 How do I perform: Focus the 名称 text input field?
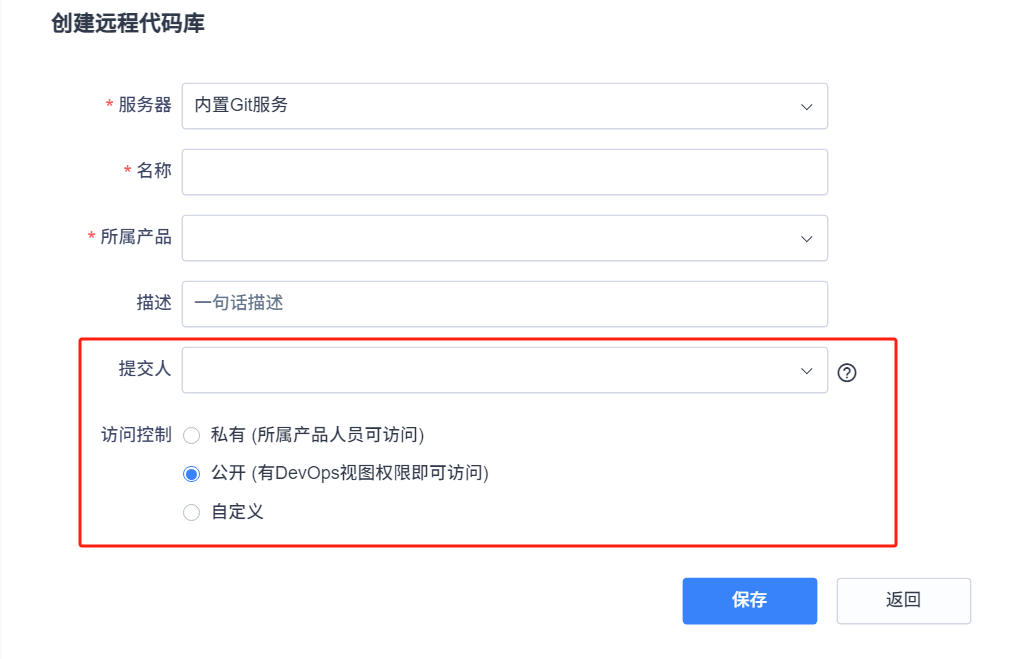click(x=504, y=172)
